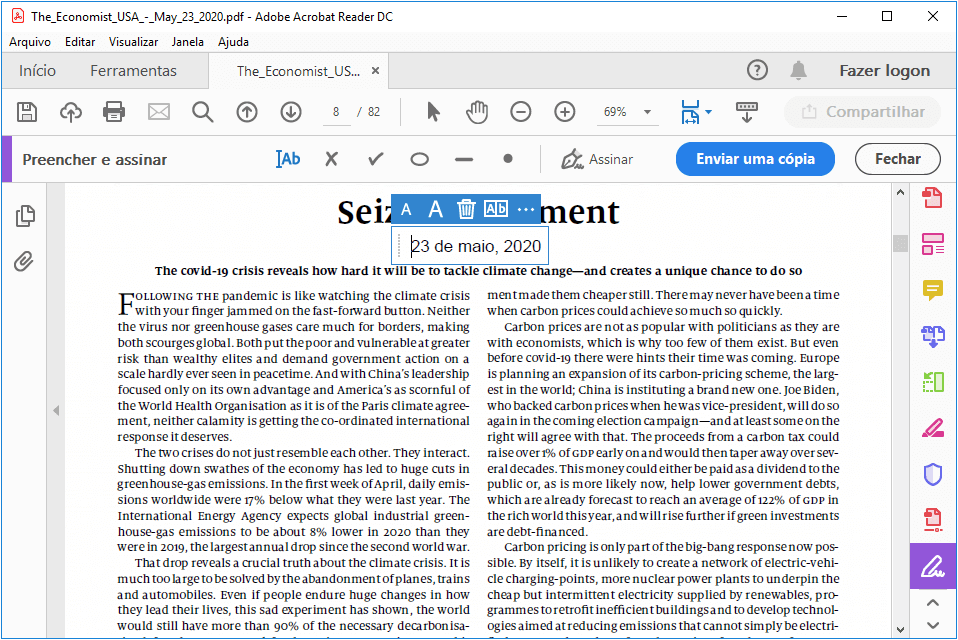The width and height of the screenshot is (958, 640).
Task: Open zoom level dropdown arrow
Action: 647,112
